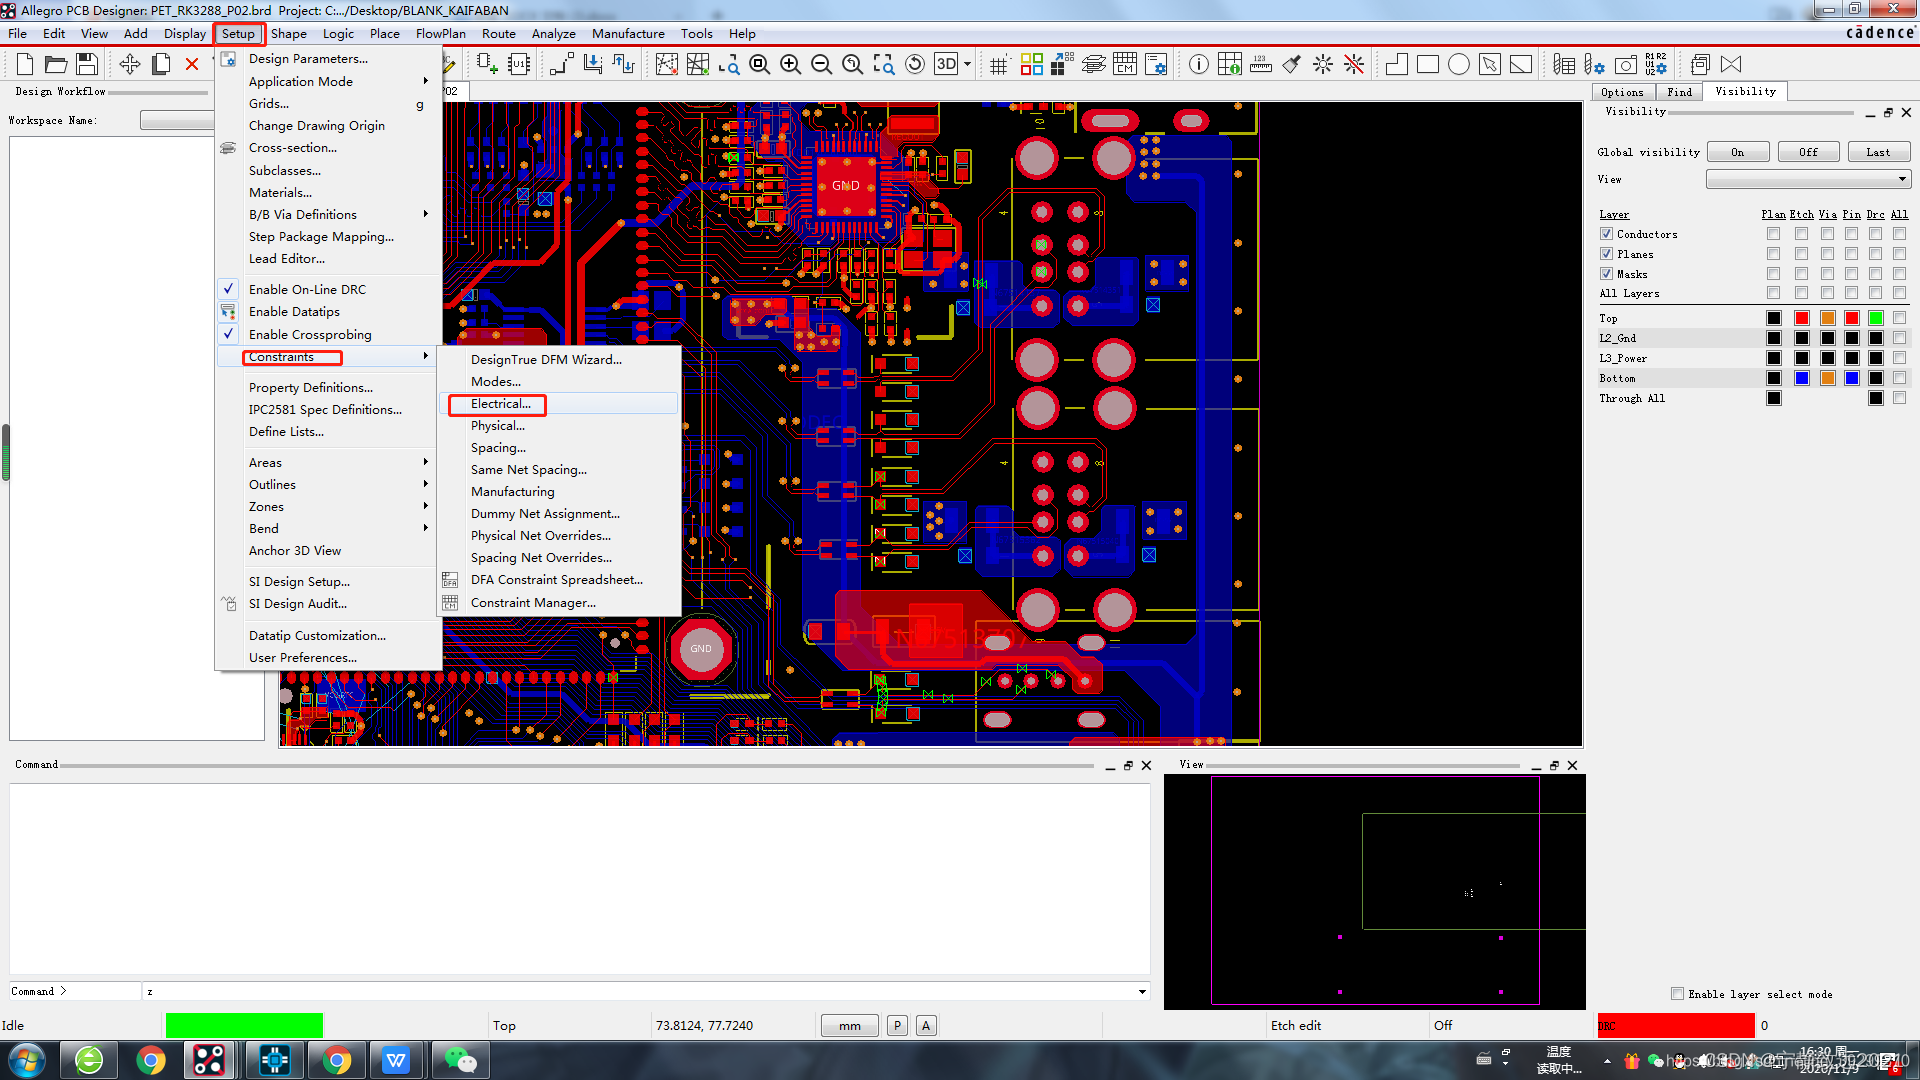The image size is (1920, 1080).
Task: Toggle the Conductors layer checkbox
Action: pyautogui.click(x=1606, y=234)
